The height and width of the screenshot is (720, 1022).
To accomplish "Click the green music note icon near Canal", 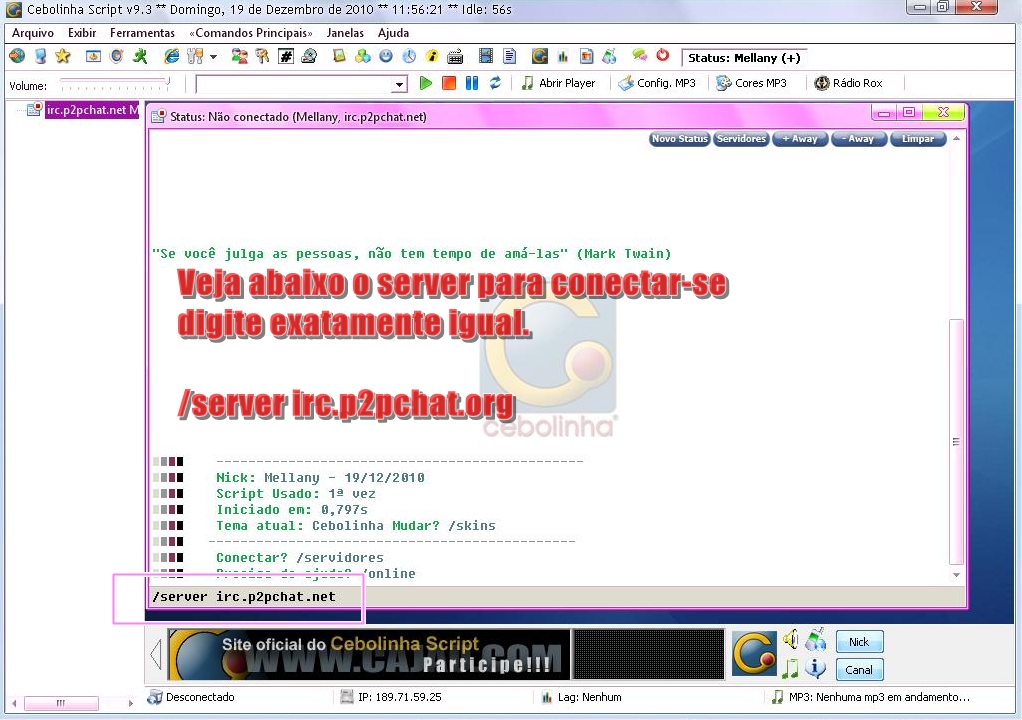I will (791, 669).
